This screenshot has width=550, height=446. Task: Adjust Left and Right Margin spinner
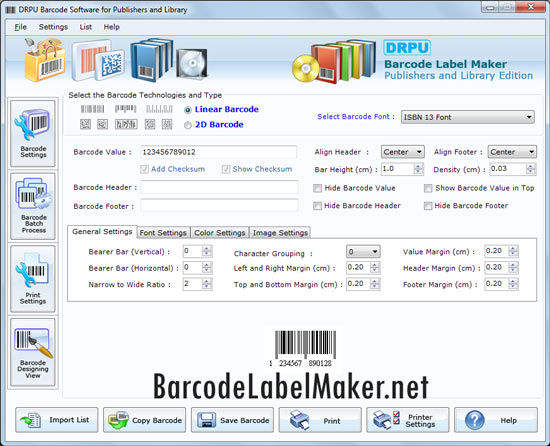click(375, 268)
